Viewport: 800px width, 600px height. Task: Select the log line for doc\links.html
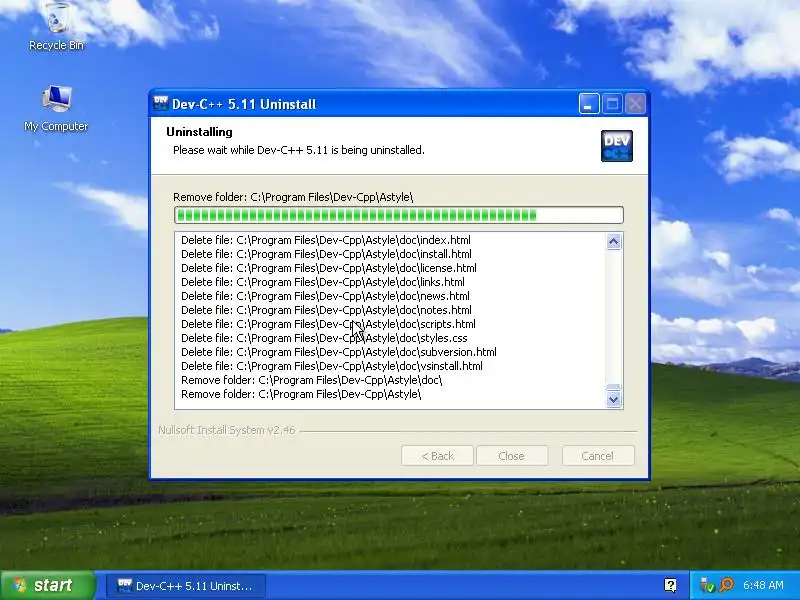[x=322, y=282]
